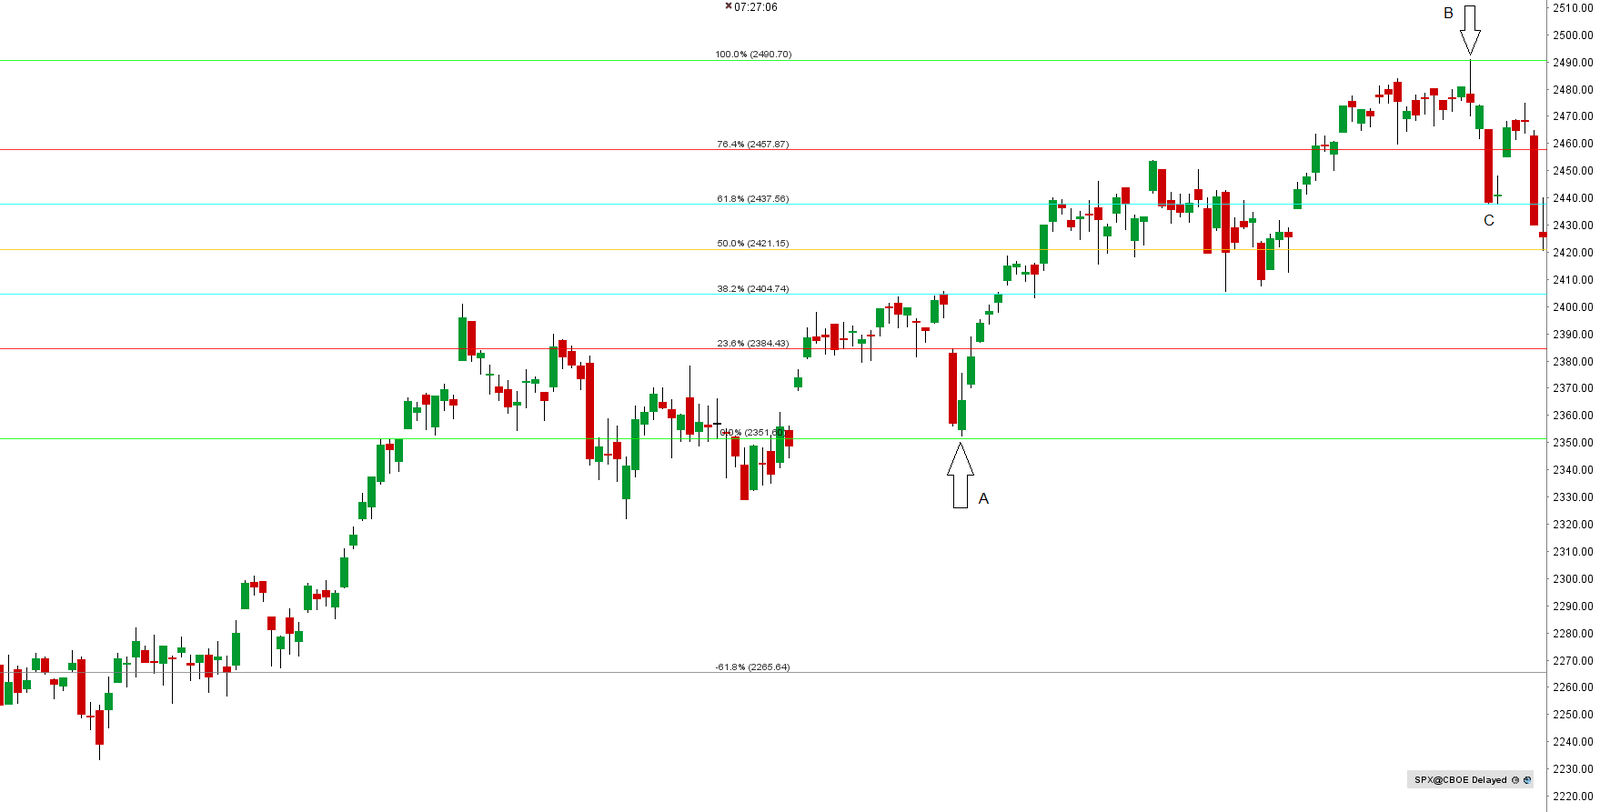Click the 2230.00 price axis label

tap(1572, 770)
